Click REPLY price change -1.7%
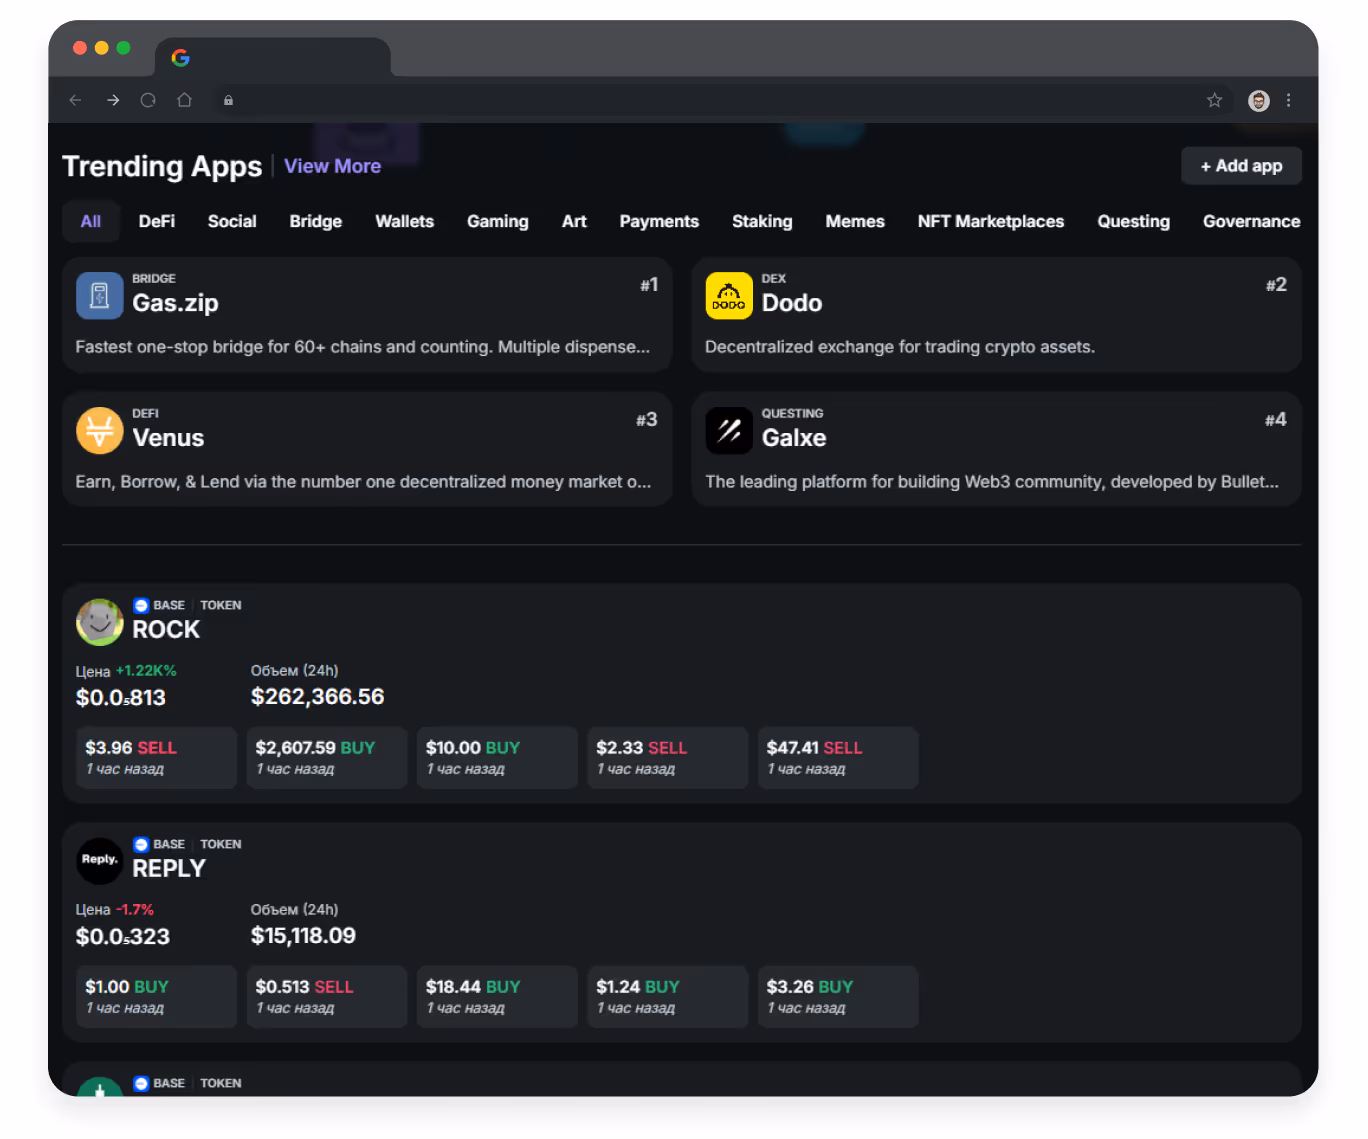 (x=135, y=909)
